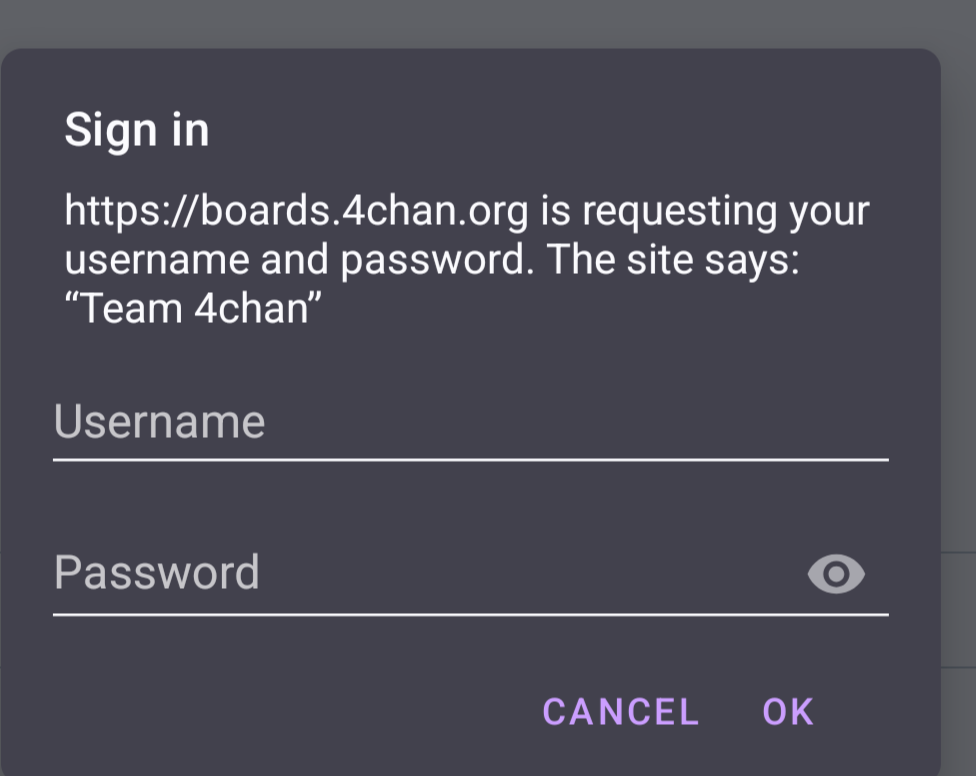Click the dimmed area right of dialog

(x=958, y=400)
